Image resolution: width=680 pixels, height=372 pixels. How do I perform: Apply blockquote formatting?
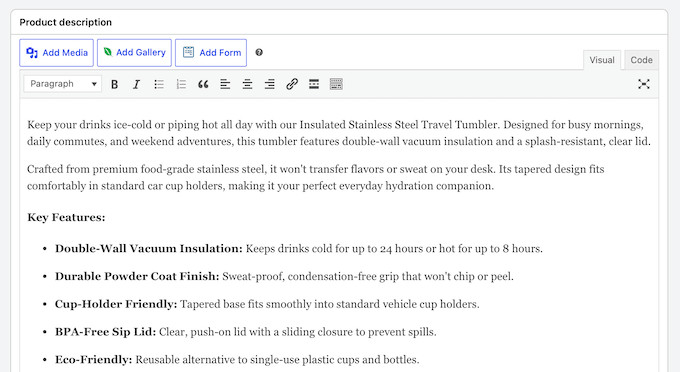pyautogui.click(x=203, y=84)
